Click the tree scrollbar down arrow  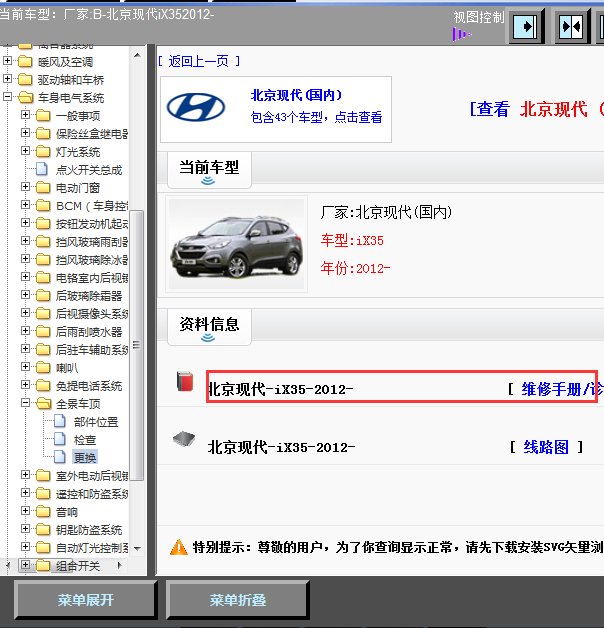[137, 548]
